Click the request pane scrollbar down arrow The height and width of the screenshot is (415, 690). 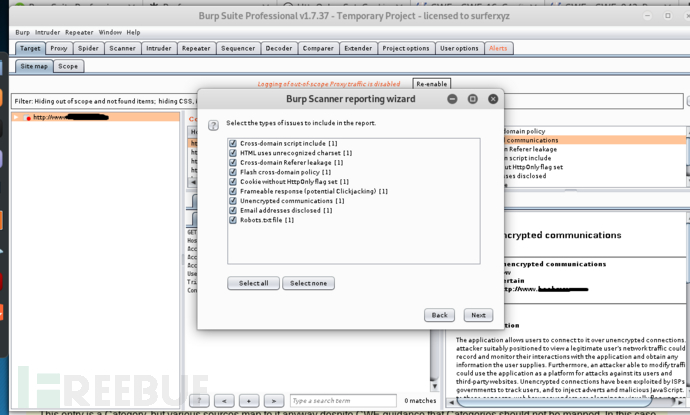435,386
